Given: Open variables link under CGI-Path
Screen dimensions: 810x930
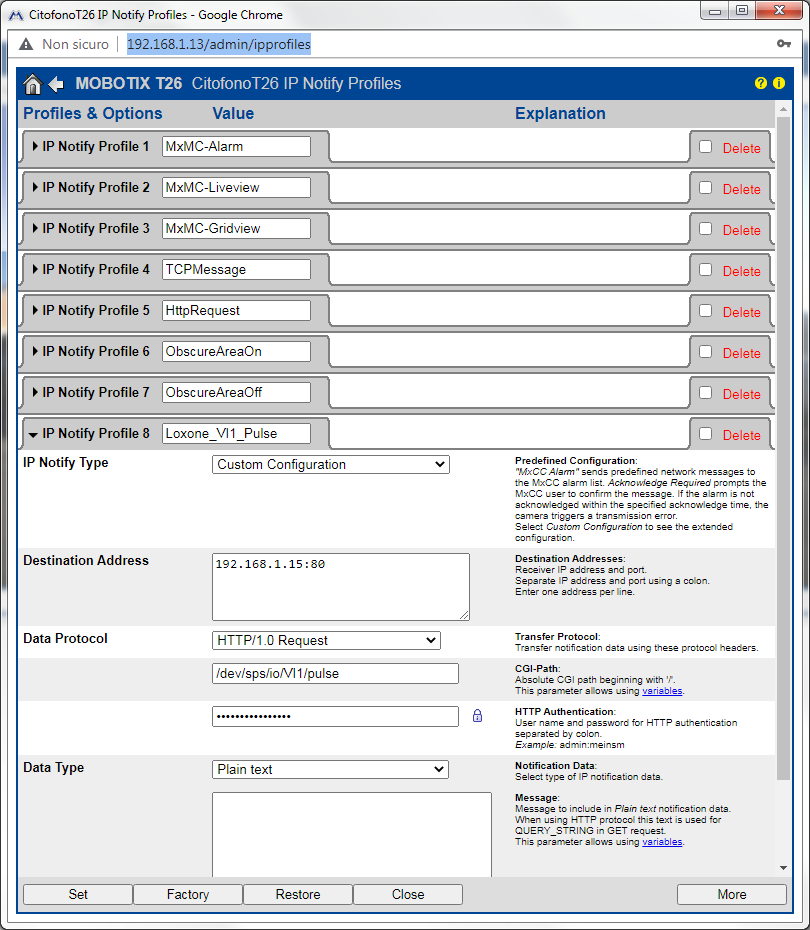Looking at the screenshot, I should [662, 691].
